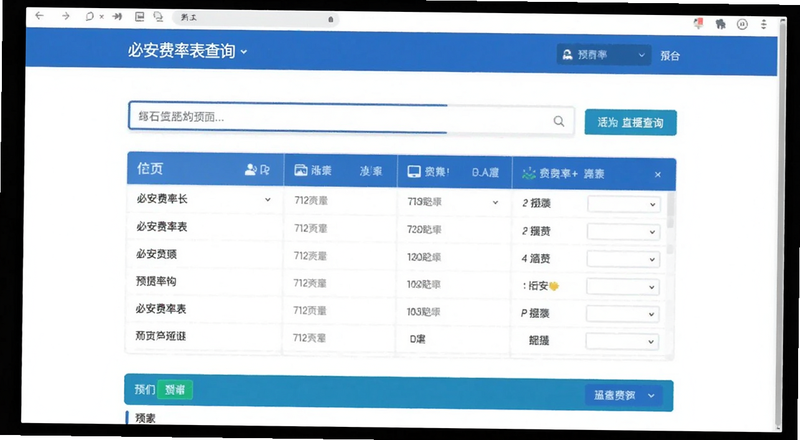Open the 预费率 dropdown in top bar

[x=604, y=55]
